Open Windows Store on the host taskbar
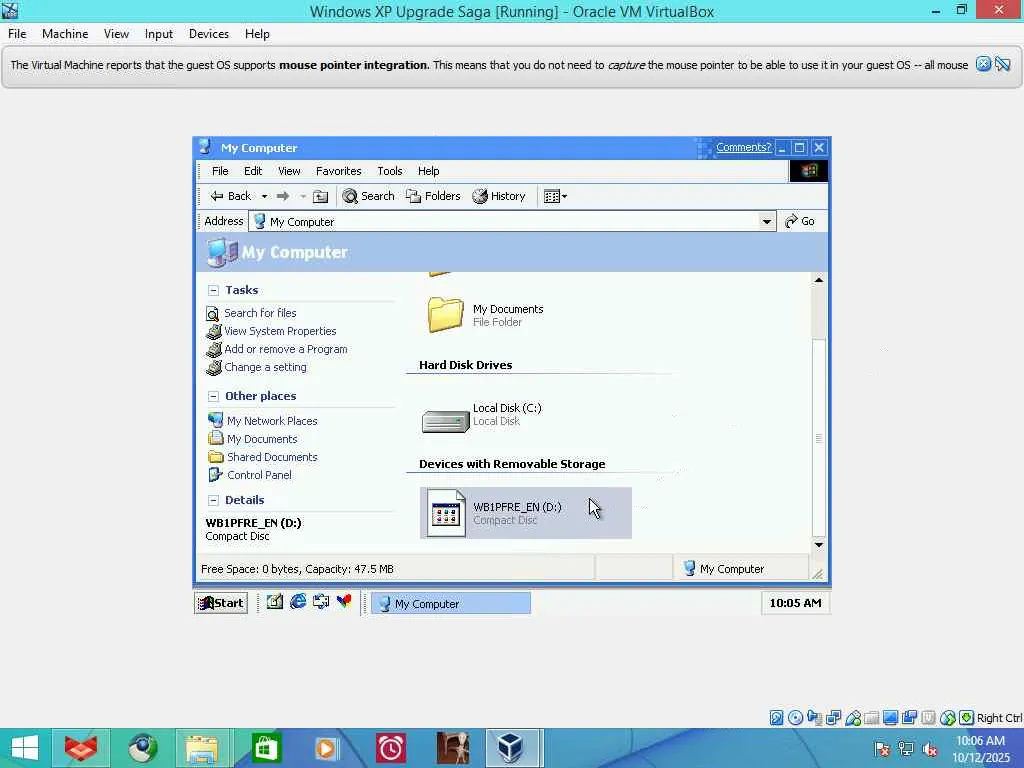The width and height of the screenshot is (1024, 768). pos(265,748)
